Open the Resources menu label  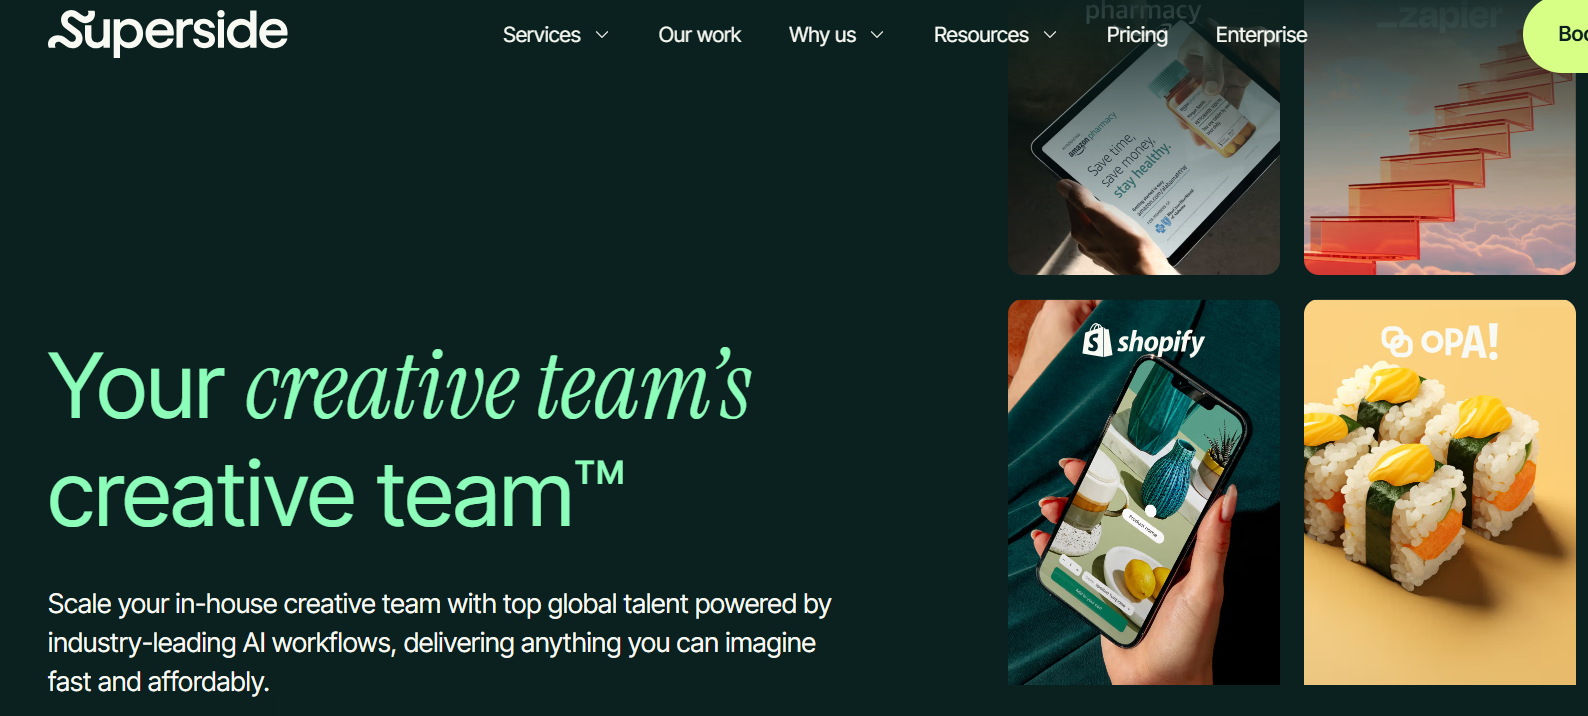coord(981,35)
